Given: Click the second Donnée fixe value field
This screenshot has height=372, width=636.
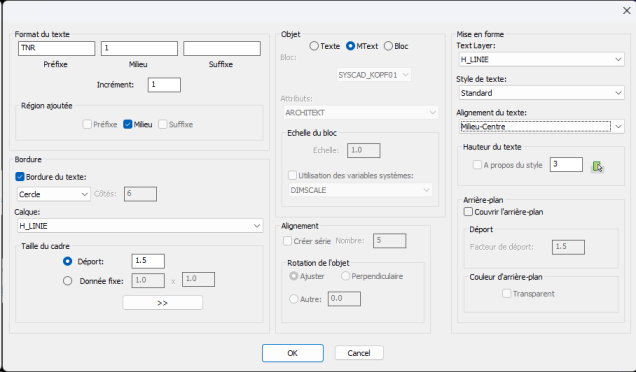Looking at the screenshot, I should (x=198, y=279).
